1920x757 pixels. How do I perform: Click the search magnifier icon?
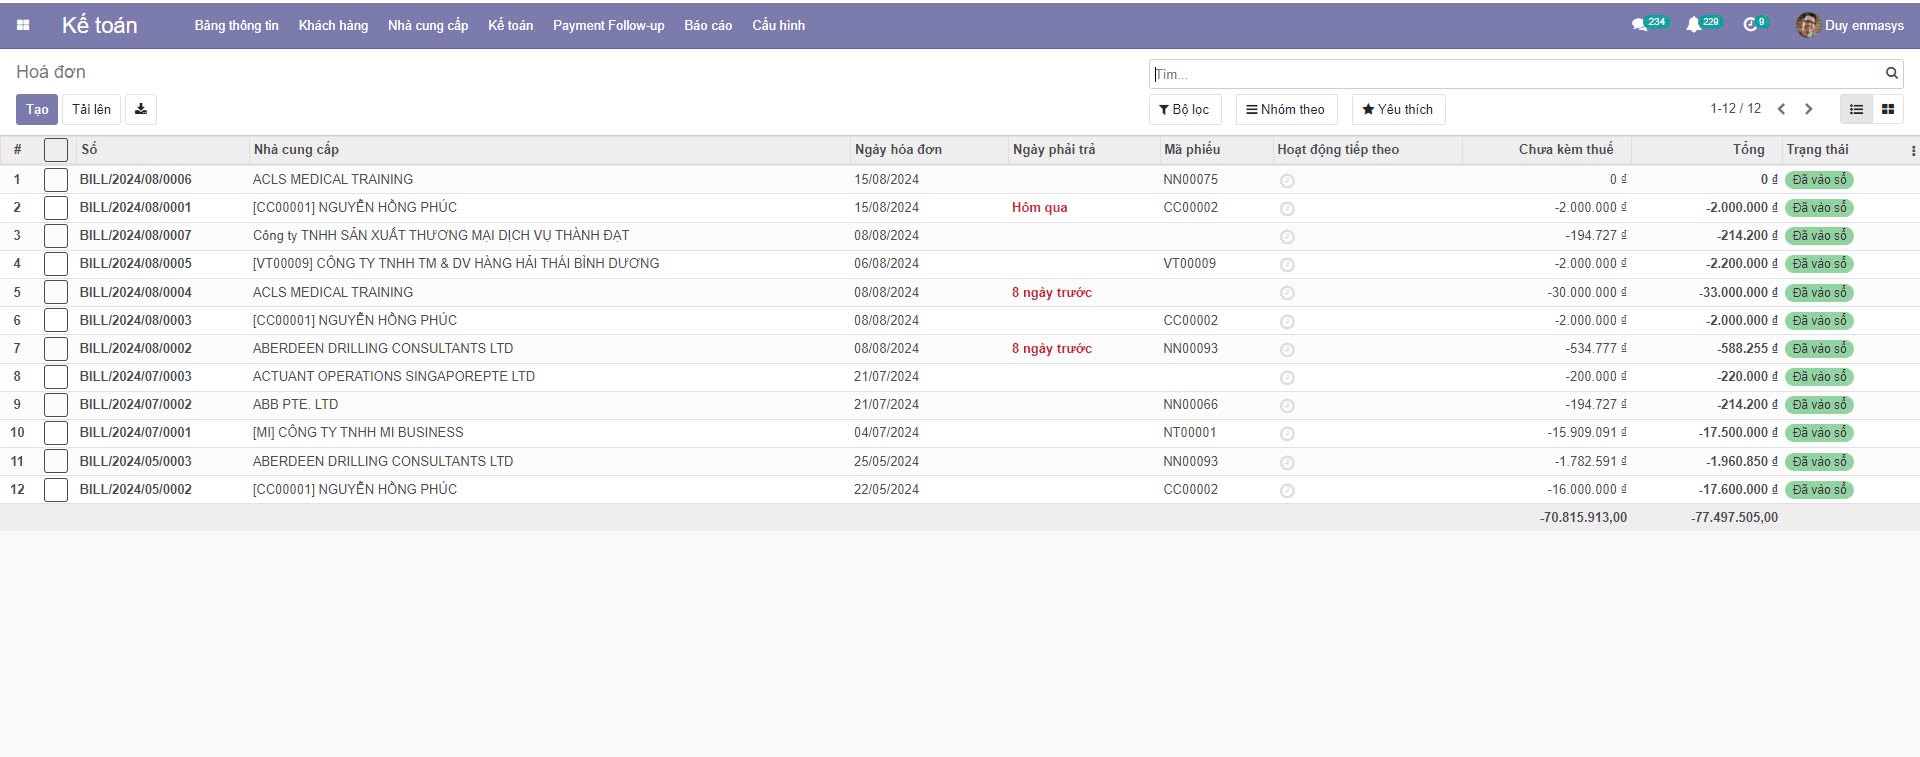[1891, 73]
